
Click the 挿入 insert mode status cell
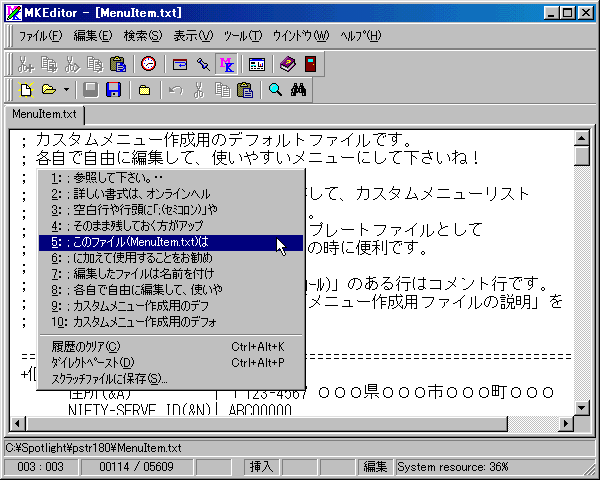pyautogui.click(x=262, y=467)
